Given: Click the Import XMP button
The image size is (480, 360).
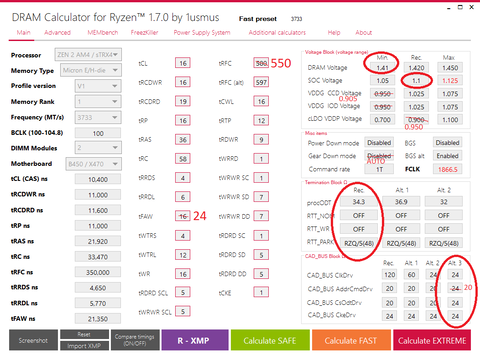Looking at the screenshot, I should [x=84, y=346].
